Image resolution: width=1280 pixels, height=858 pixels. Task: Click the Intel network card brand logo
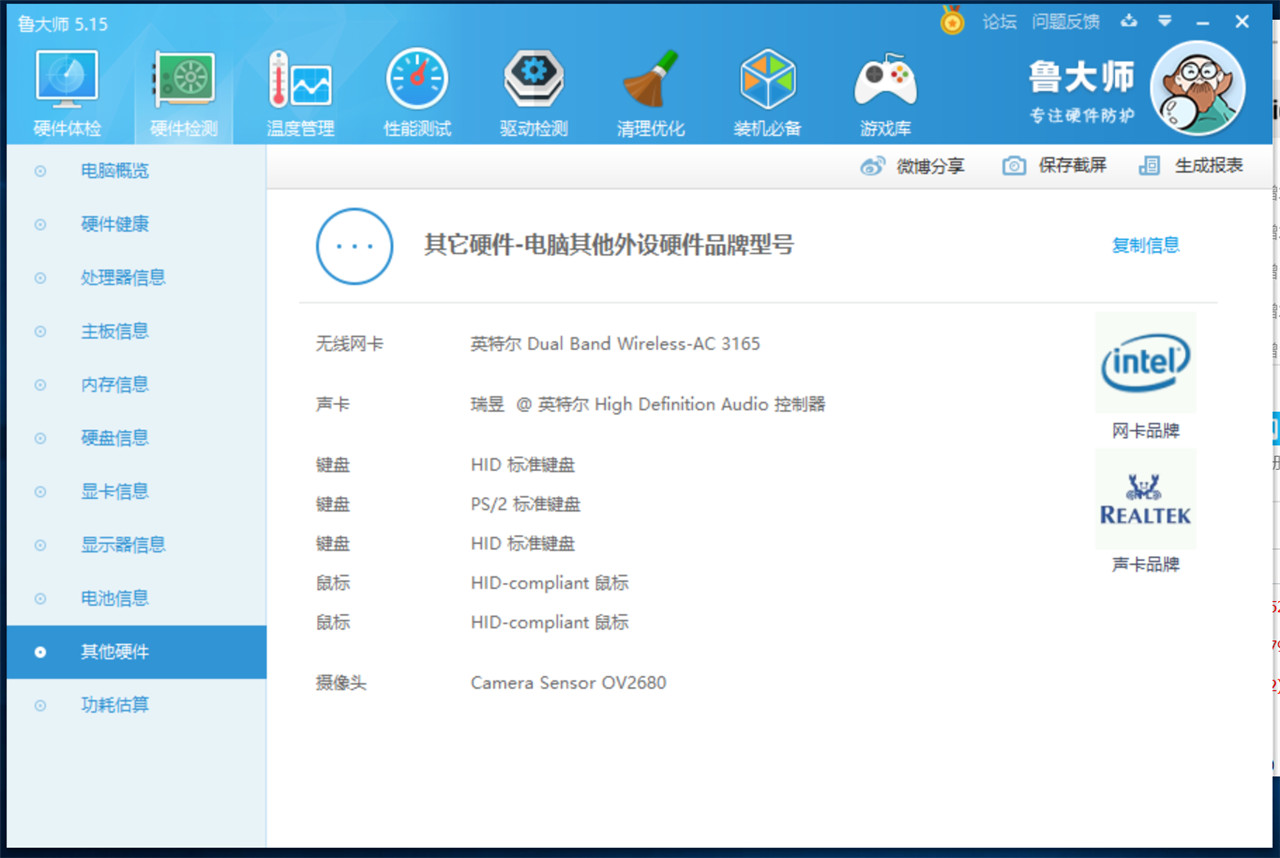pos(1145,363)
